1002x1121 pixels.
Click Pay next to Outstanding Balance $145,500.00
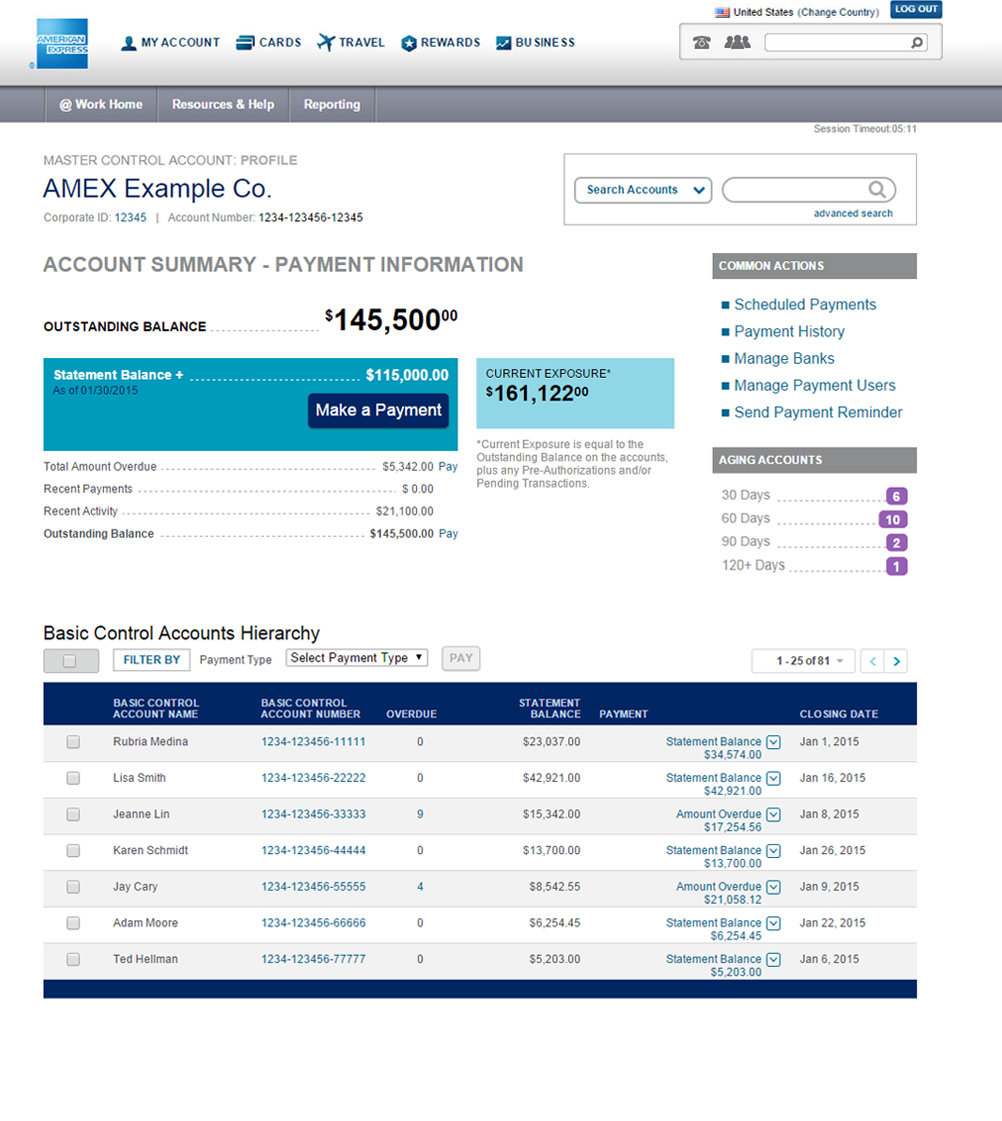click(x=448, y=534)
